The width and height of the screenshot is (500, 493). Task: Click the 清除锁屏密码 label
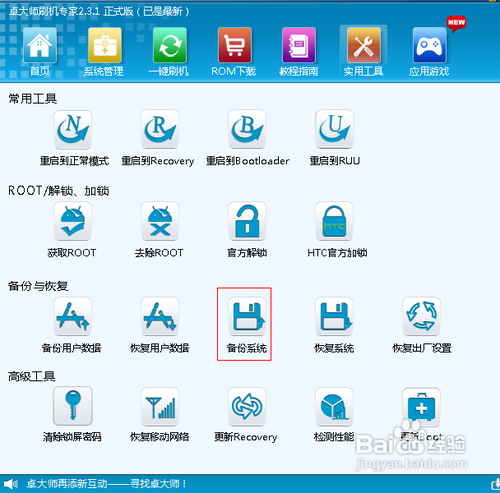coord(72,437)
